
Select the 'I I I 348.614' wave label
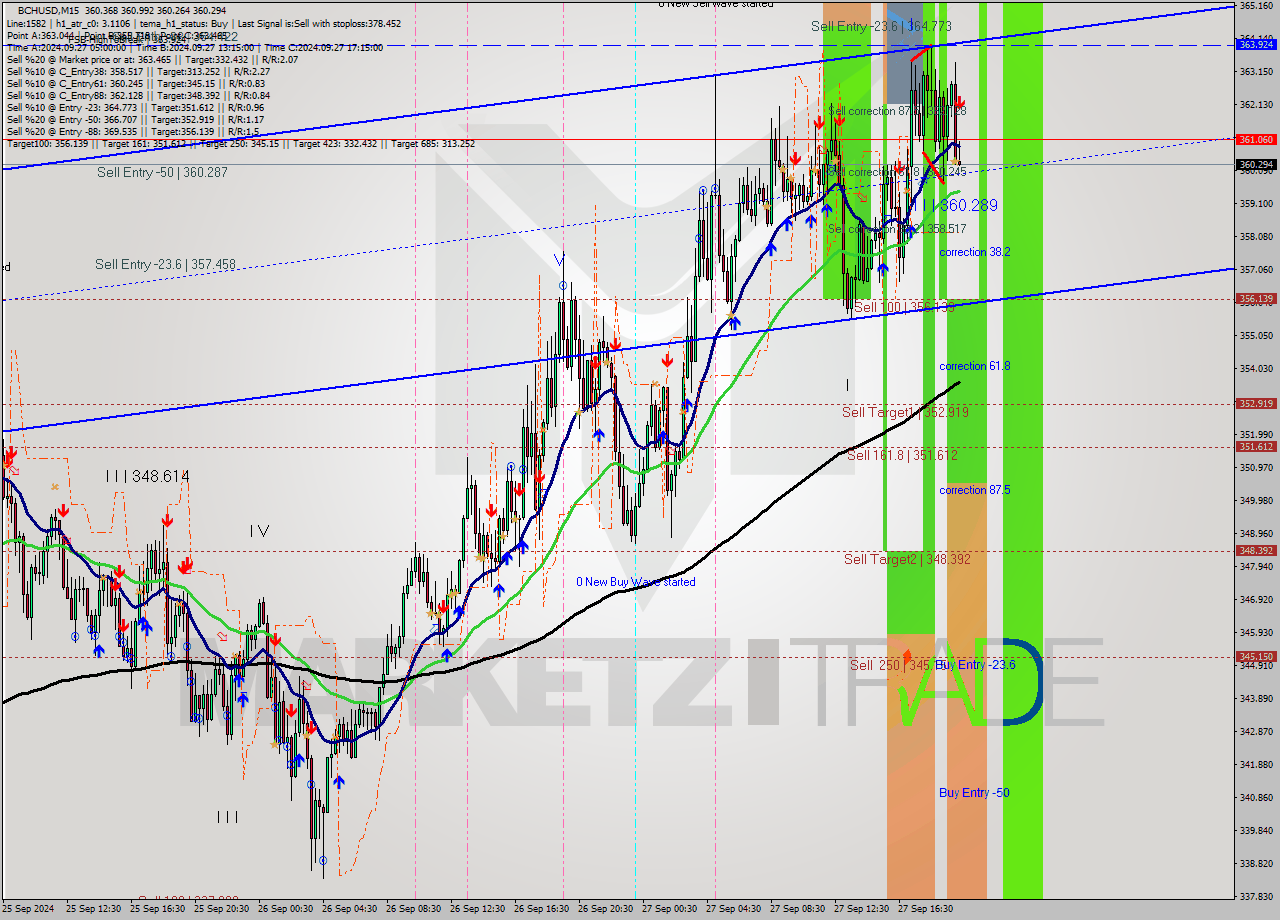[x=147, y=476]
